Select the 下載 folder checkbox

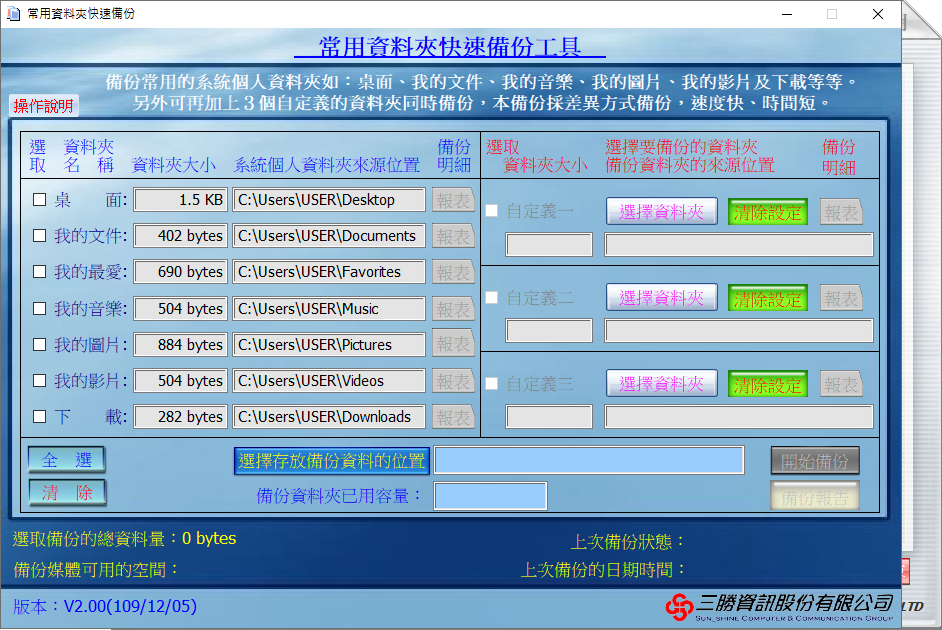(40, 417)
